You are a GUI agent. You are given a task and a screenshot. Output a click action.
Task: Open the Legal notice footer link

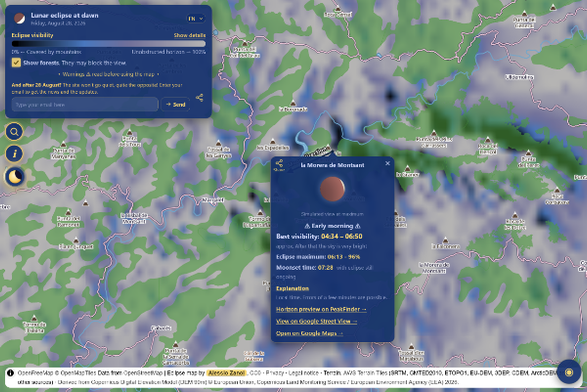point(303,373)
